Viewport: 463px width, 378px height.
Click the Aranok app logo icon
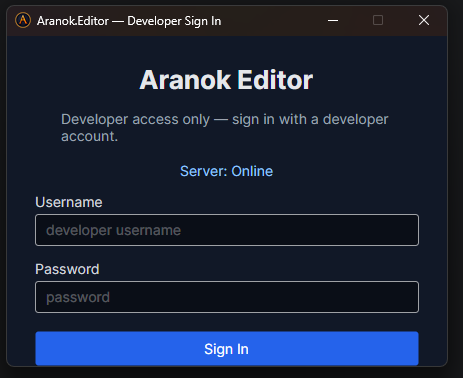point(23,20)
